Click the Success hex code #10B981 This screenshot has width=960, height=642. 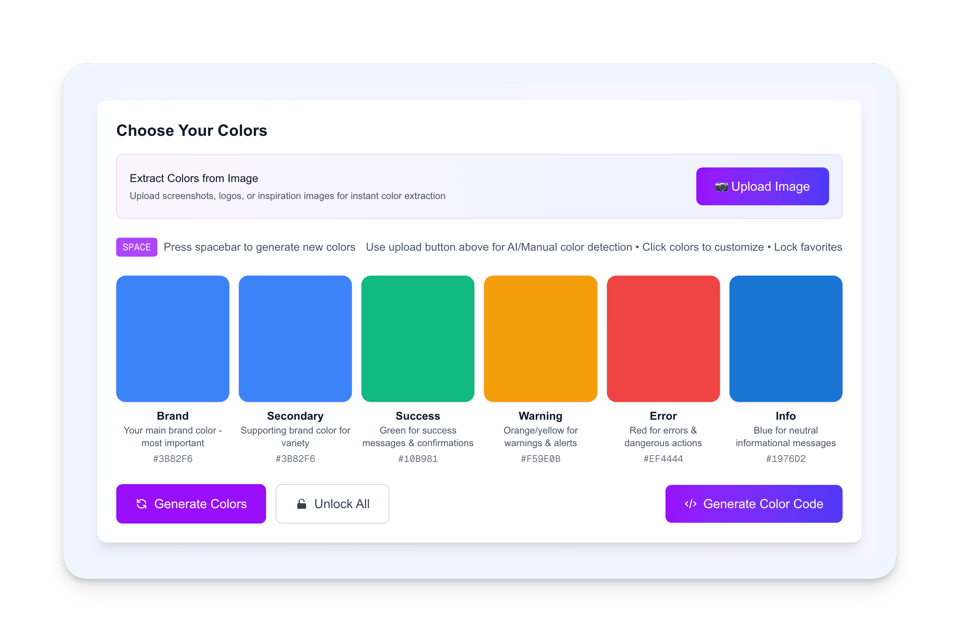[418, 459]
